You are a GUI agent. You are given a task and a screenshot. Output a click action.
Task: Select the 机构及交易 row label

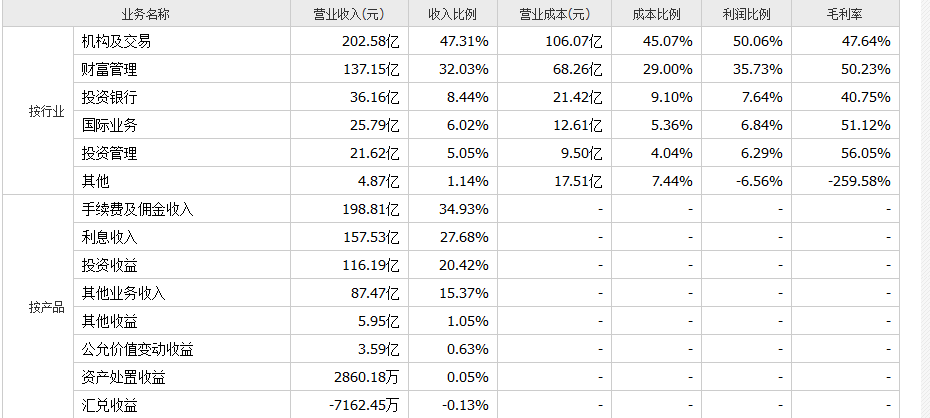point(116,41)
